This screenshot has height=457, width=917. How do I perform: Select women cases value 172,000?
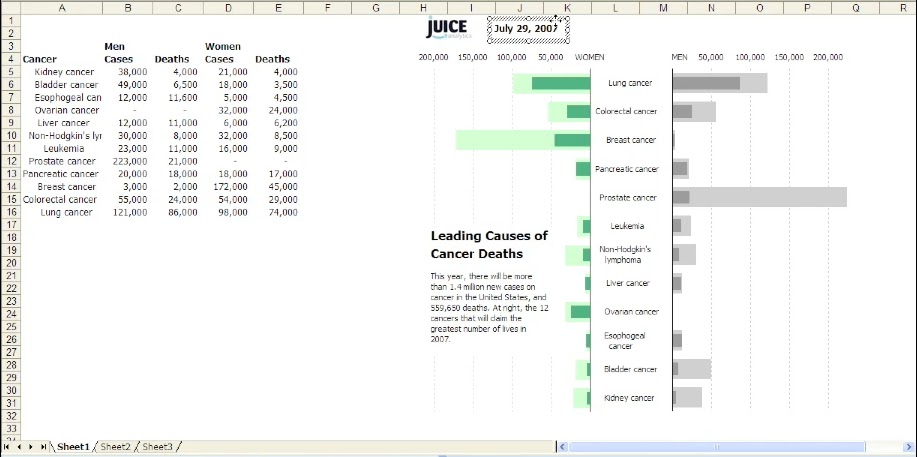230,187
